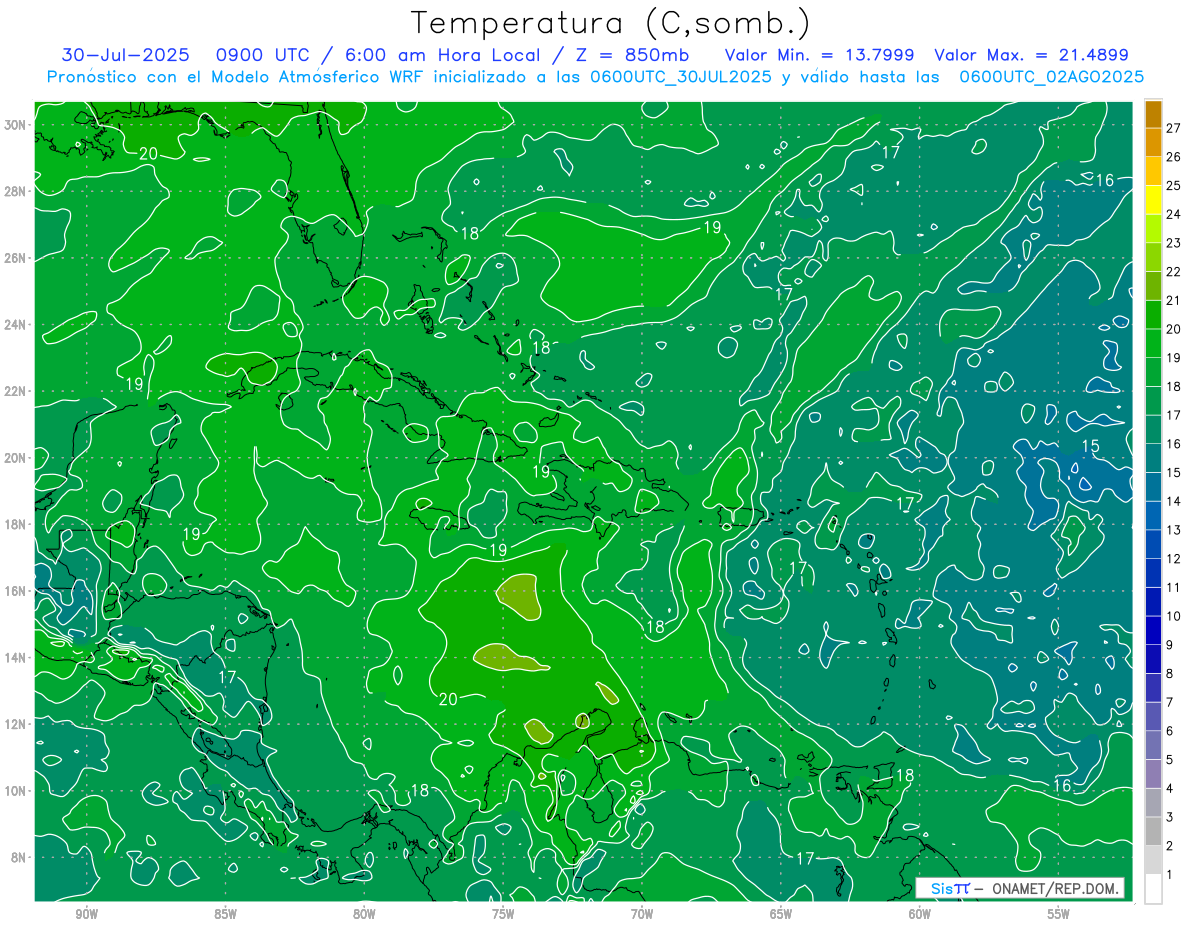This screenshot has height=927, width=1200.
Task: Click the legend color swatch labeled 7
Action: [1153, 688]
